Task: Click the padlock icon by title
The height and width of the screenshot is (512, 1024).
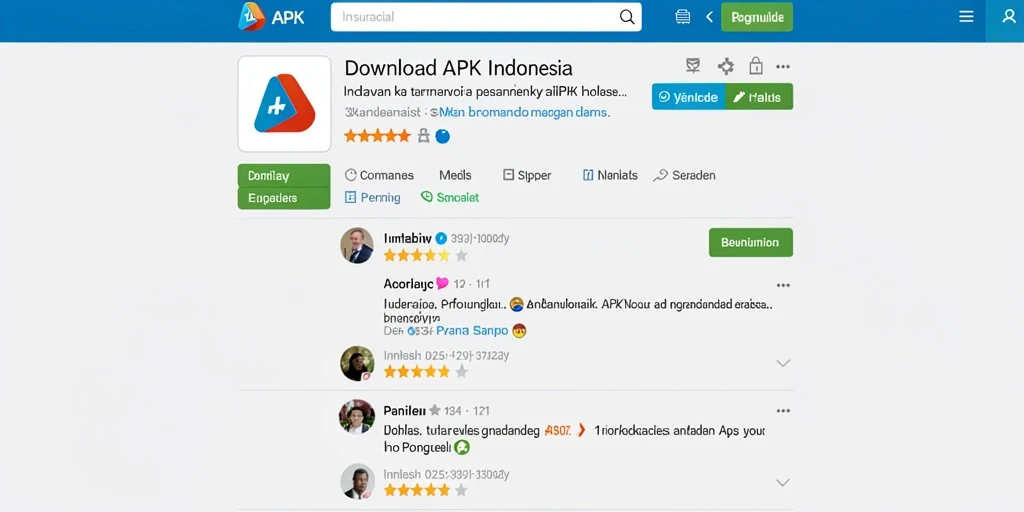Action: [756, 65]
